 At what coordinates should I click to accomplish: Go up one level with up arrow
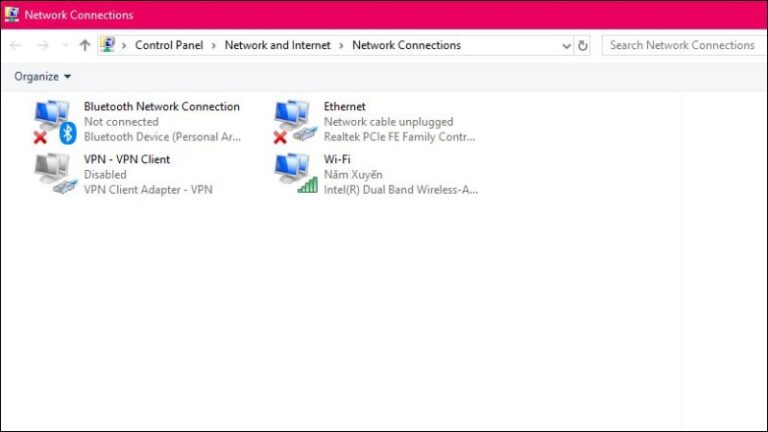point(85,45)
